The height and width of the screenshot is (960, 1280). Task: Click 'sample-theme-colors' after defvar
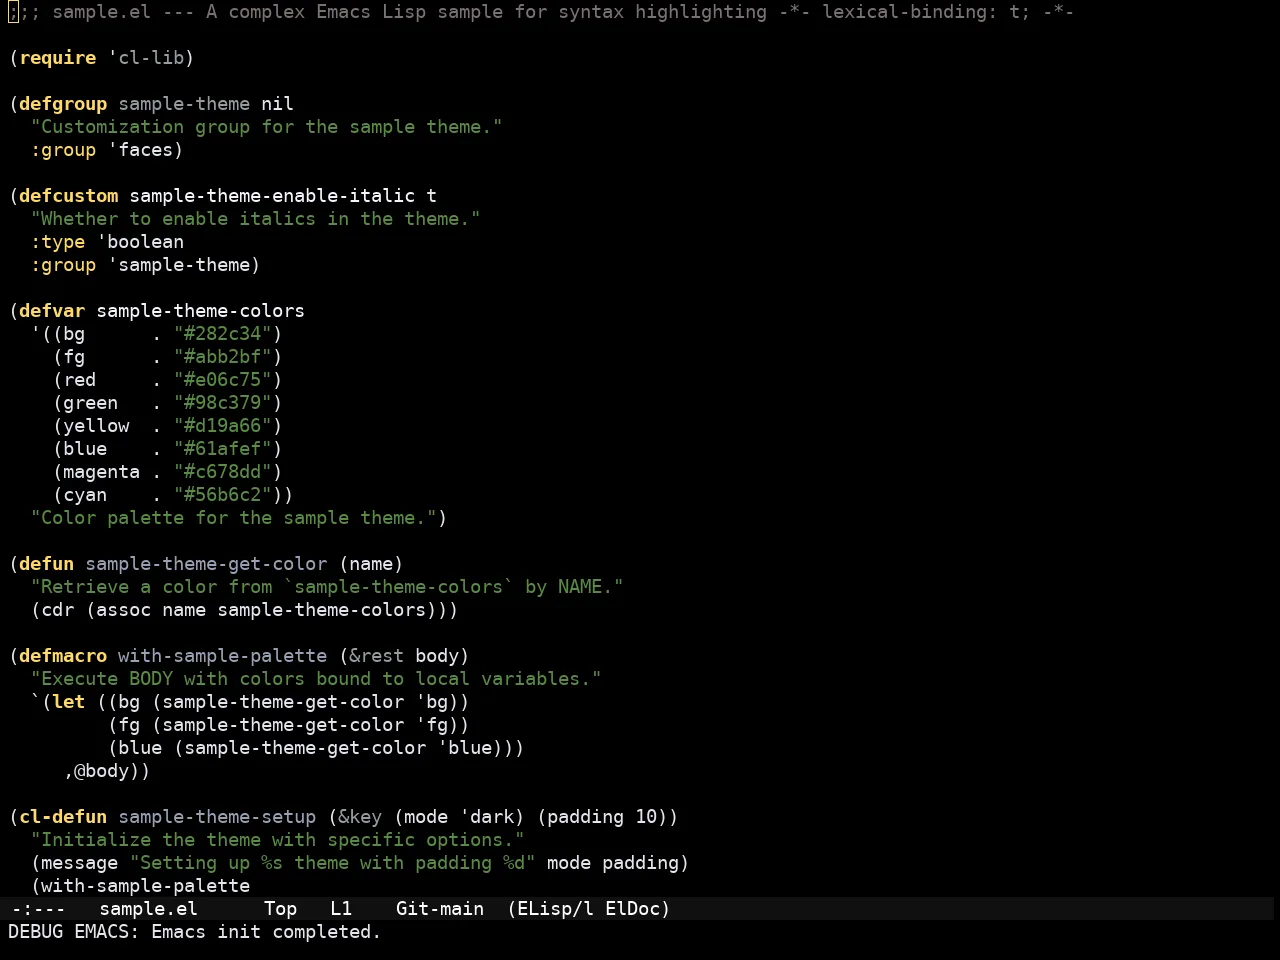[x=200, y=311]
